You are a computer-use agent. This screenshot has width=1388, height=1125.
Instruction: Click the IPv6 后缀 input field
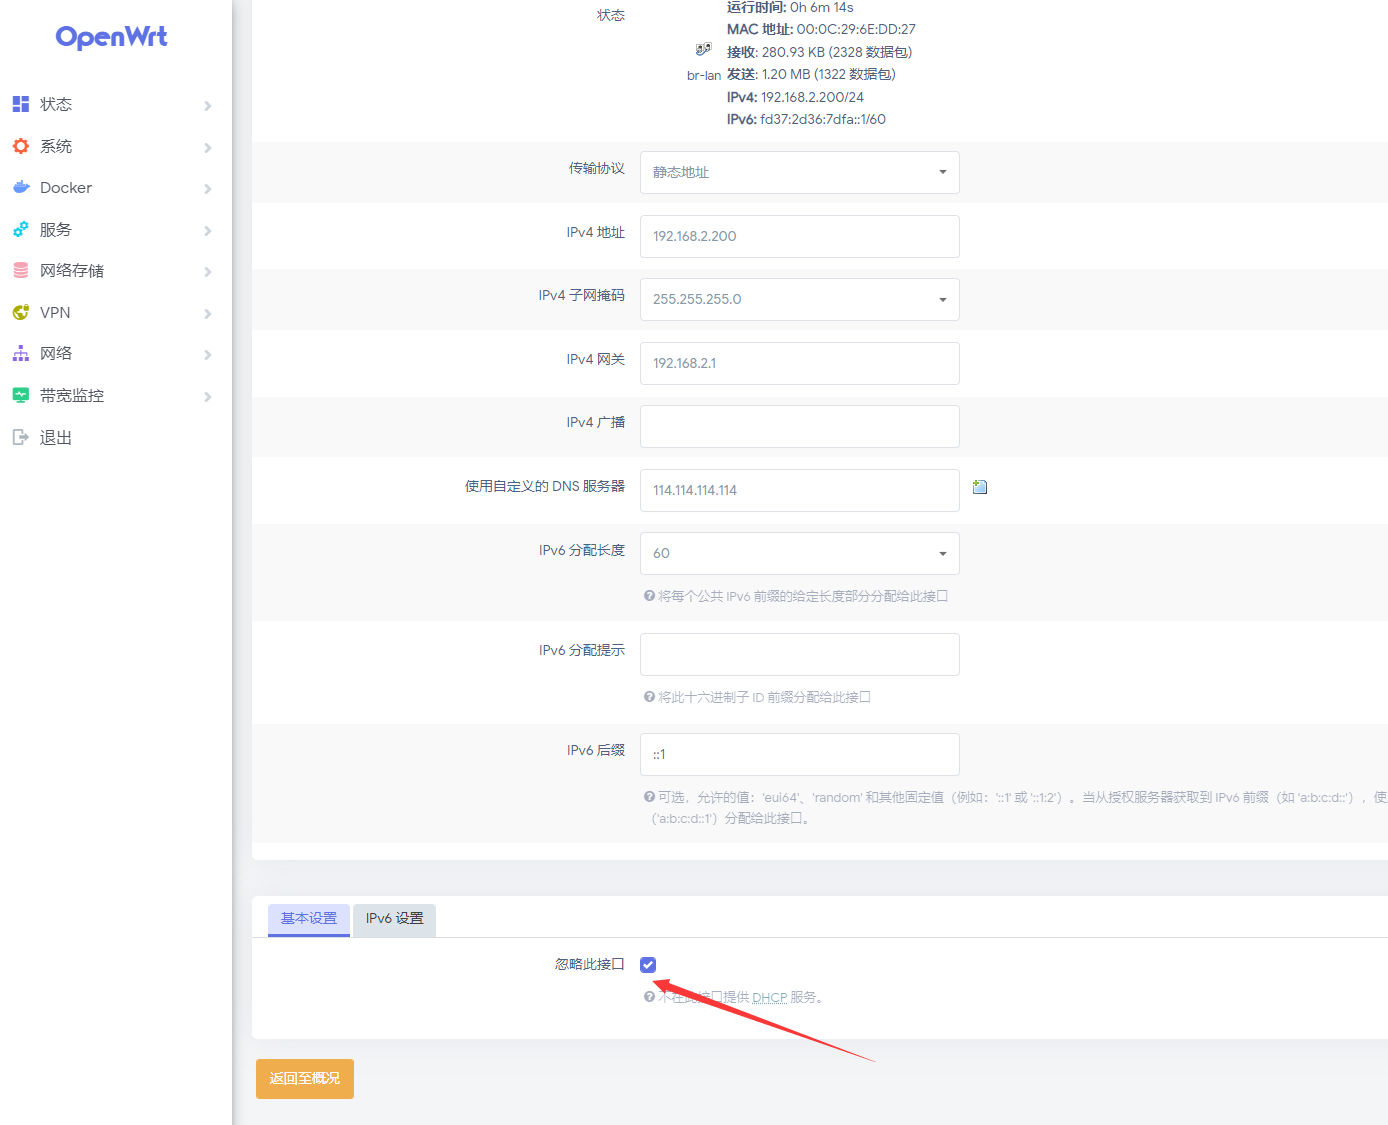coord(800,754)
